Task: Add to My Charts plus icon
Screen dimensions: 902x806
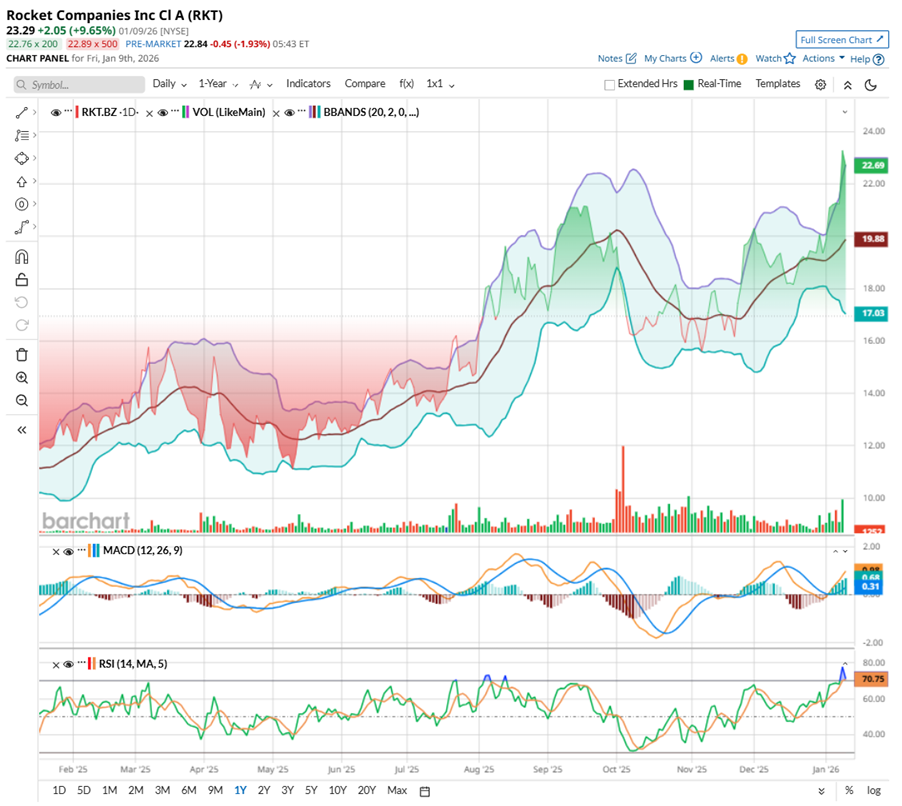Action: (696, 58)
